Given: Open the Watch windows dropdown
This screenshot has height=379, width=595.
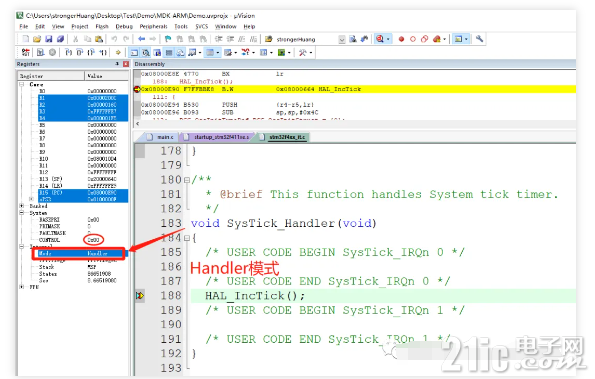Looking at the screenshot, I should (200, 52).
